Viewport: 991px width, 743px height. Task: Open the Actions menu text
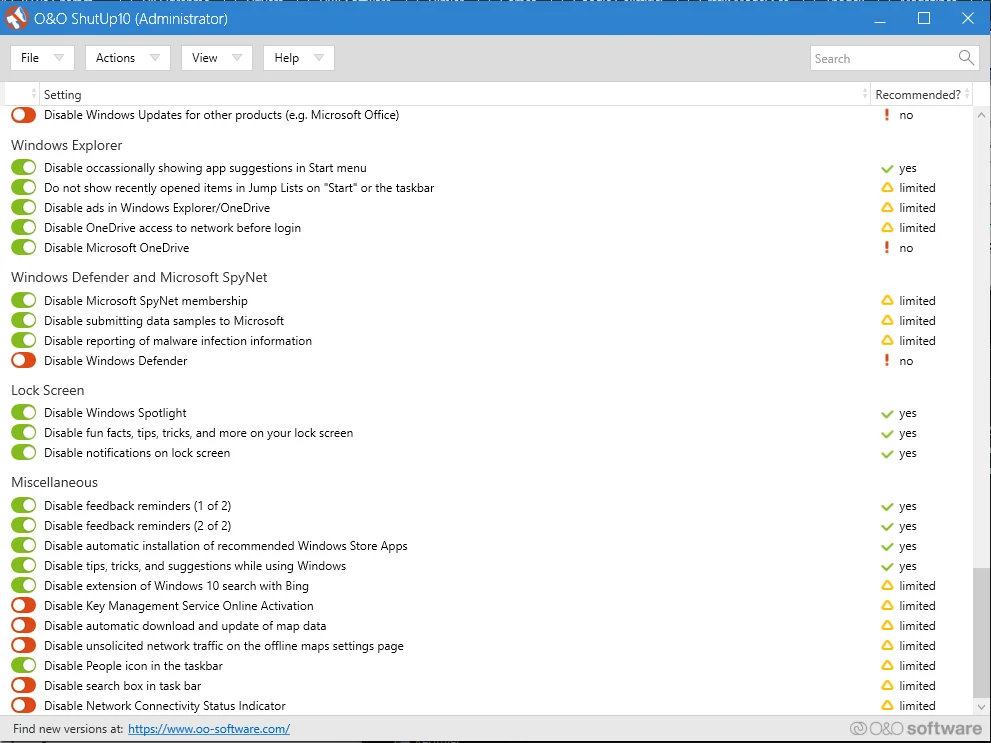coord(115,57)
